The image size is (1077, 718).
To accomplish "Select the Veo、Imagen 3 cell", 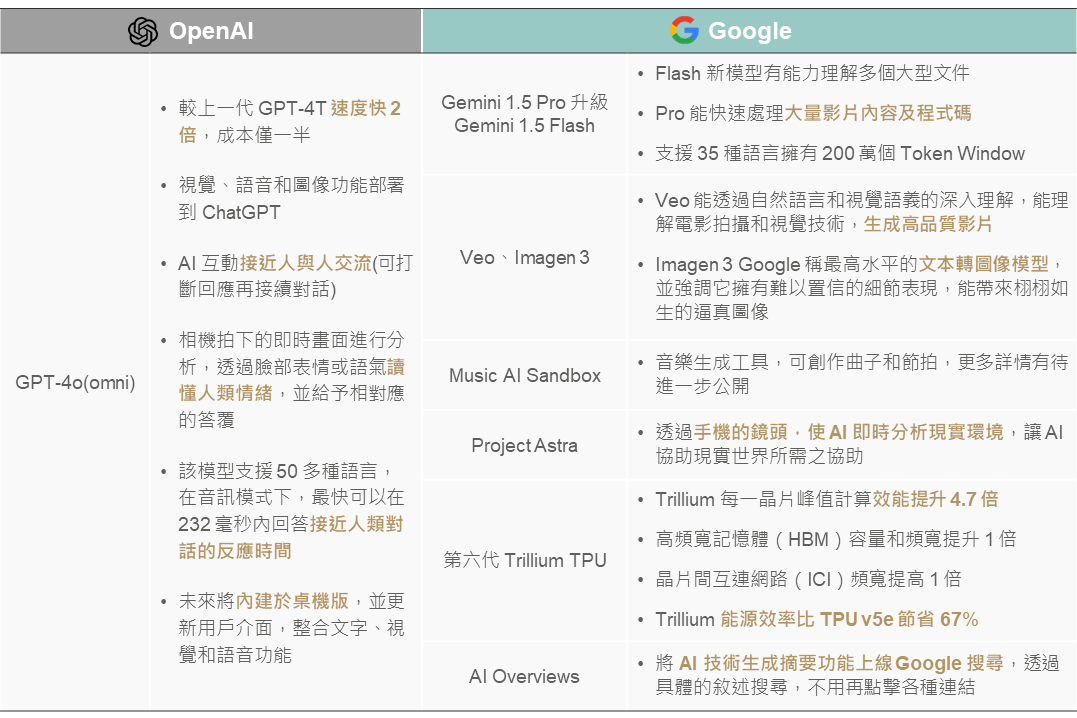I will coord(524,258).
